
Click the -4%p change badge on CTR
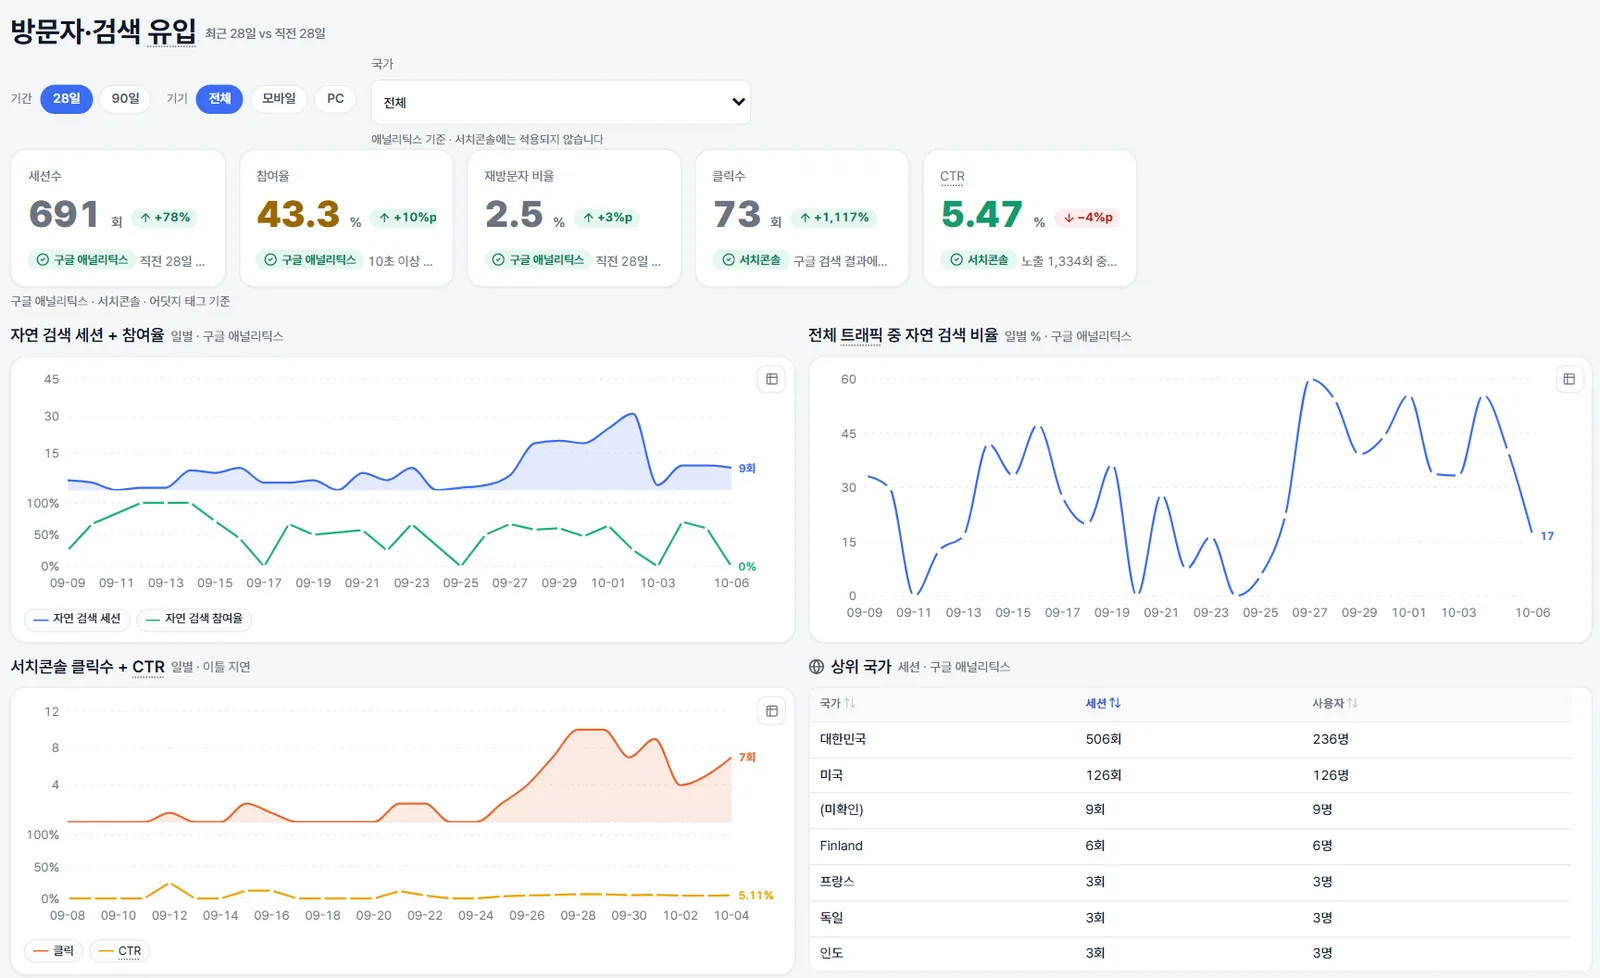tap(1087, 217)
